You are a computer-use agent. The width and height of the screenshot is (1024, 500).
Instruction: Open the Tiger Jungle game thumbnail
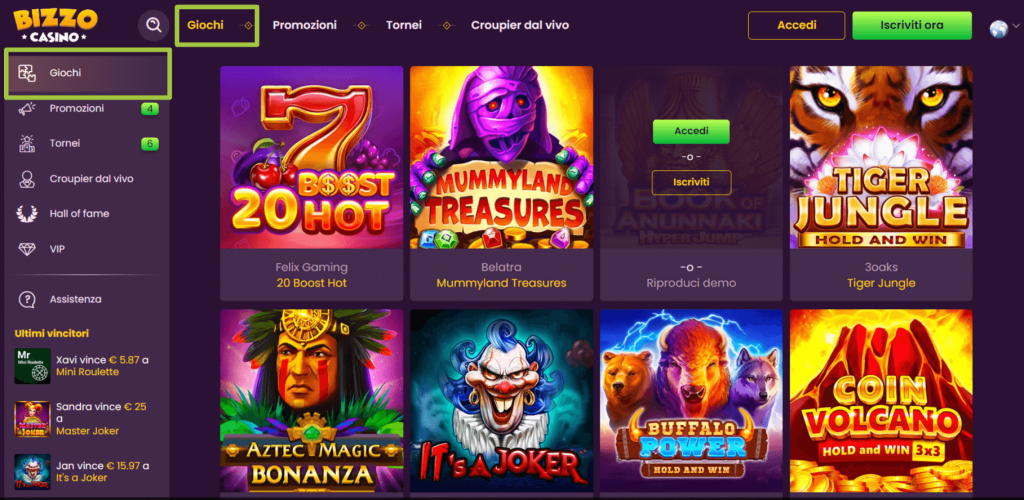pyautogui.click(x=880, y=157)
